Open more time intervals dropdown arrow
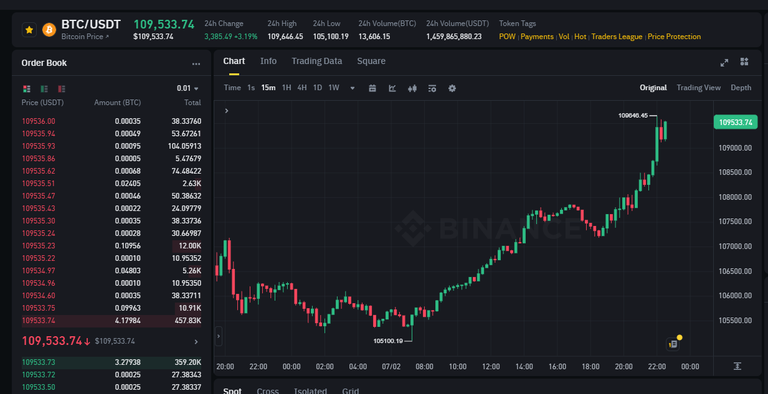 point(352,88)
